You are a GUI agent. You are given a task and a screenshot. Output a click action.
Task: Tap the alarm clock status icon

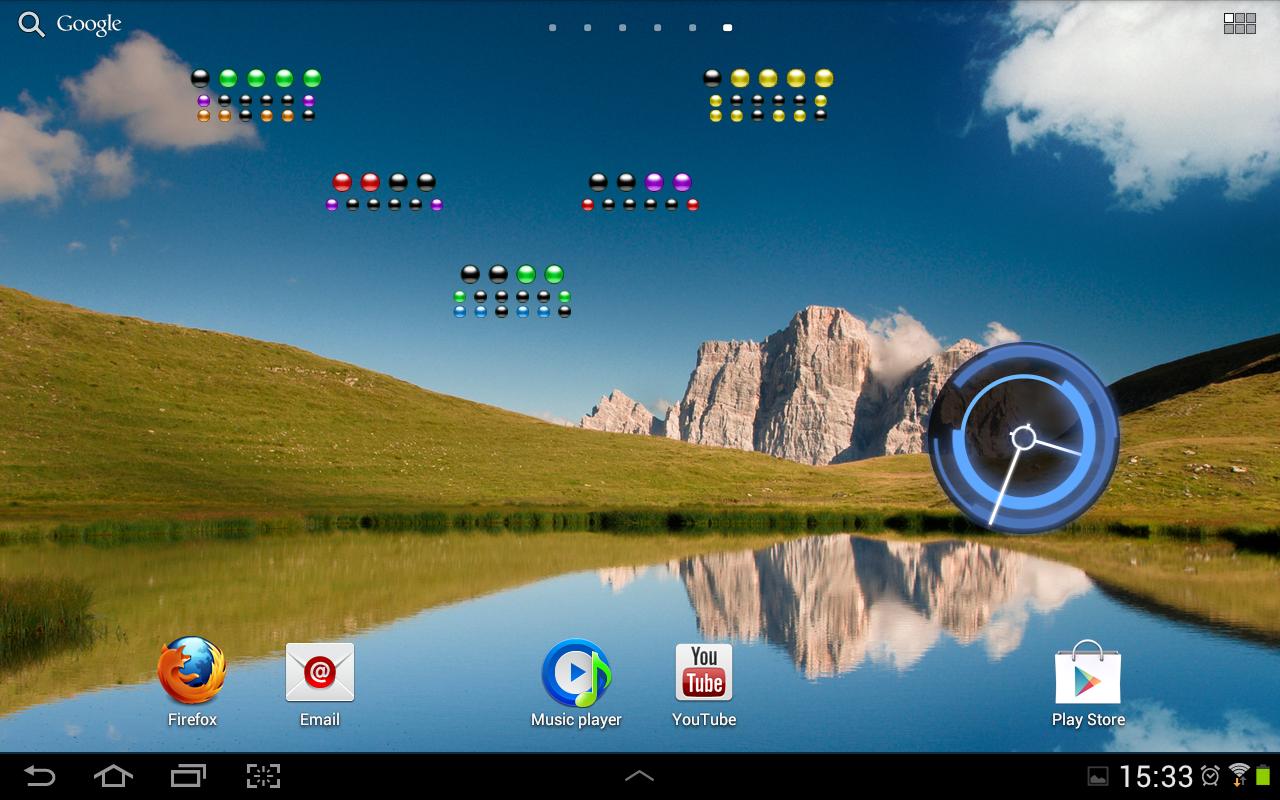1211,776
